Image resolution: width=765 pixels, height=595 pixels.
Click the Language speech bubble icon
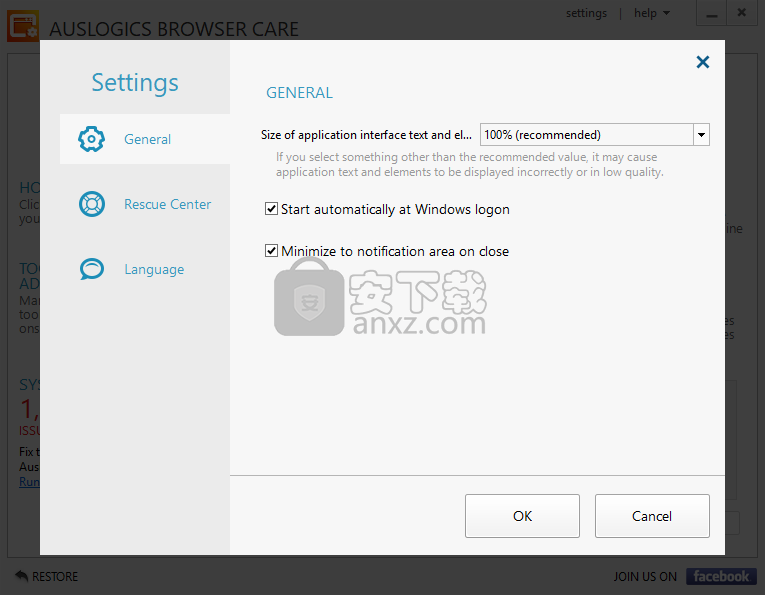(x=92, y=269)
